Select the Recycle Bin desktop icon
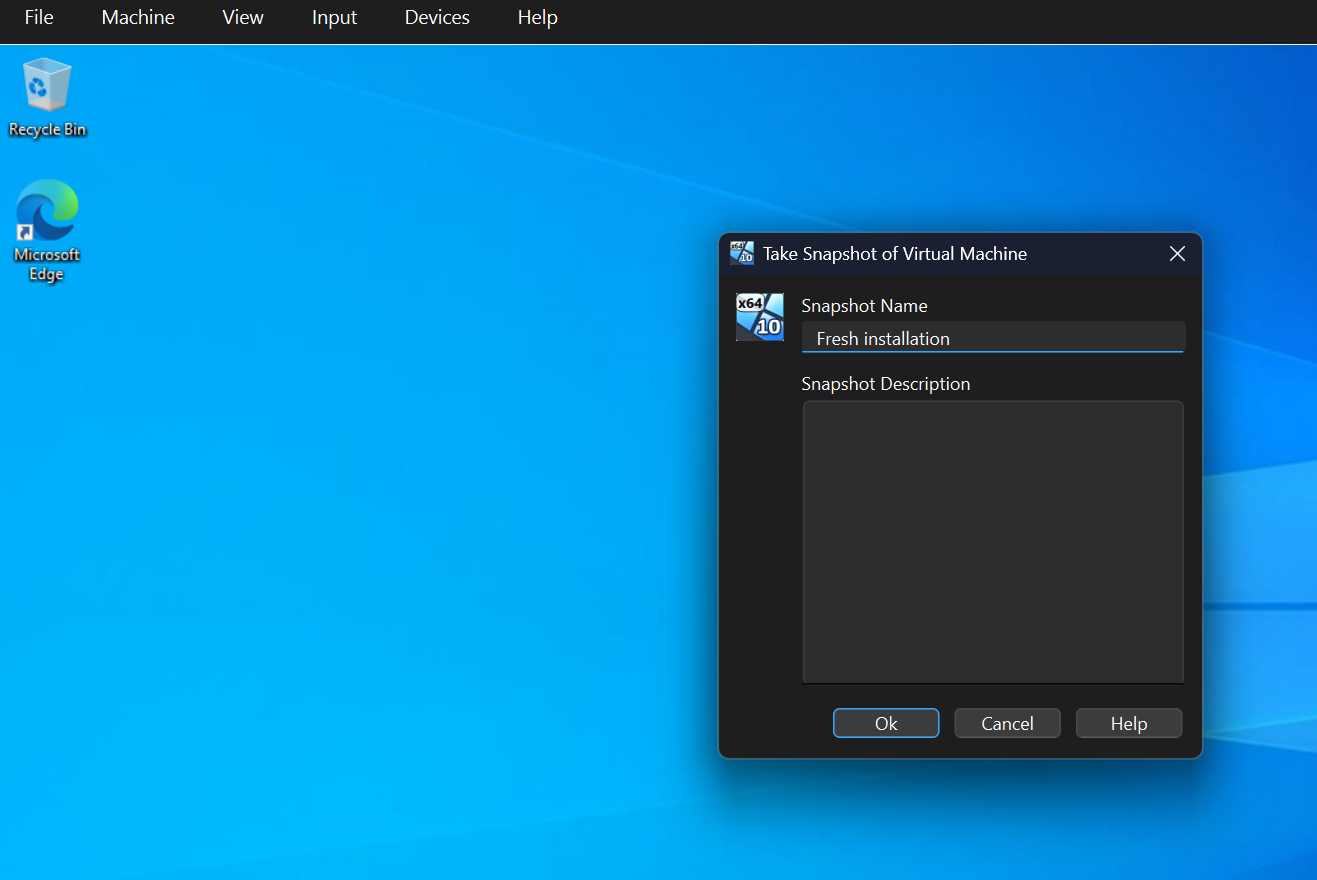Screen dimensions: 1317x880 (47, 86)
